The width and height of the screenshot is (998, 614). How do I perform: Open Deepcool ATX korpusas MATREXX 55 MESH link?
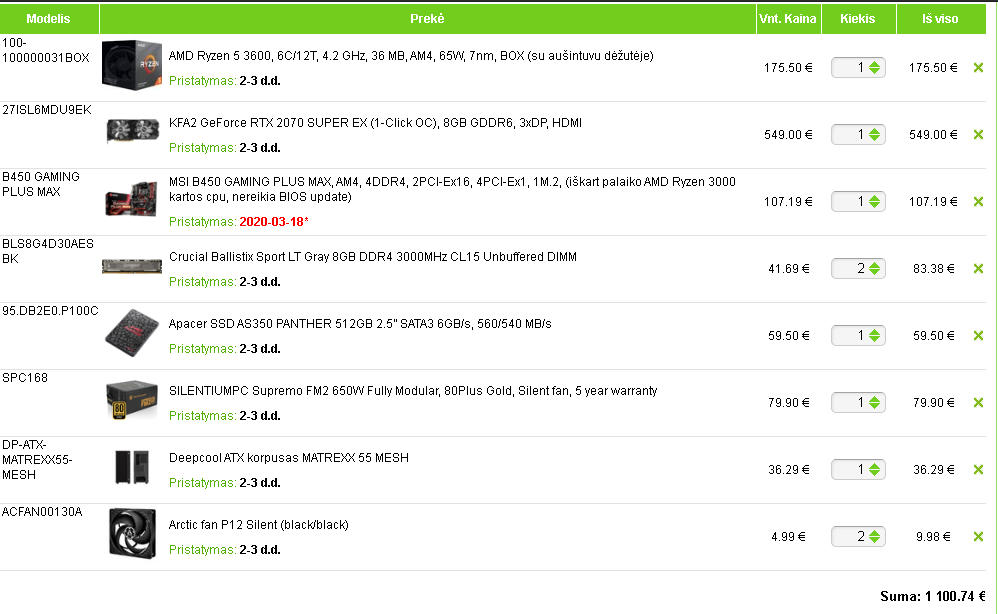coord(288,458)
